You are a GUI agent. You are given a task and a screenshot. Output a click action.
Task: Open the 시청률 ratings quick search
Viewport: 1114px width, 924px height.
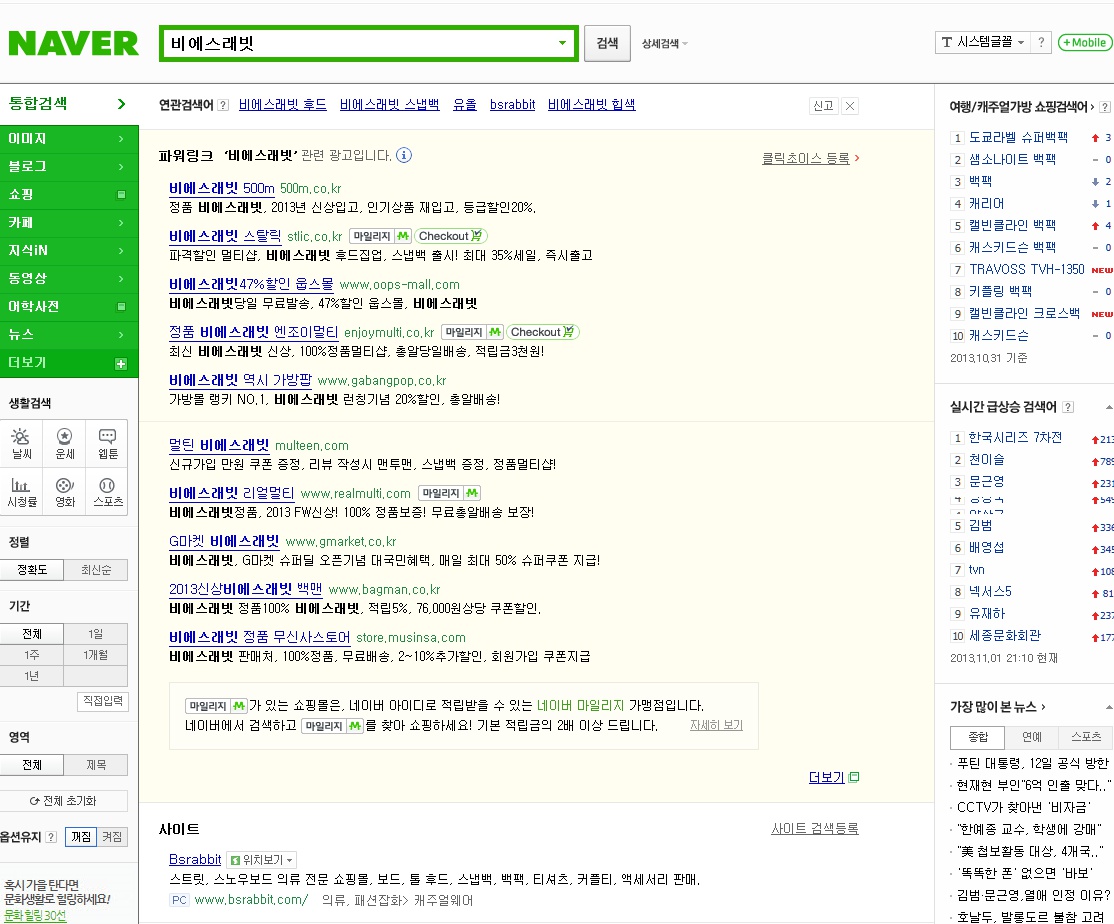21,492
